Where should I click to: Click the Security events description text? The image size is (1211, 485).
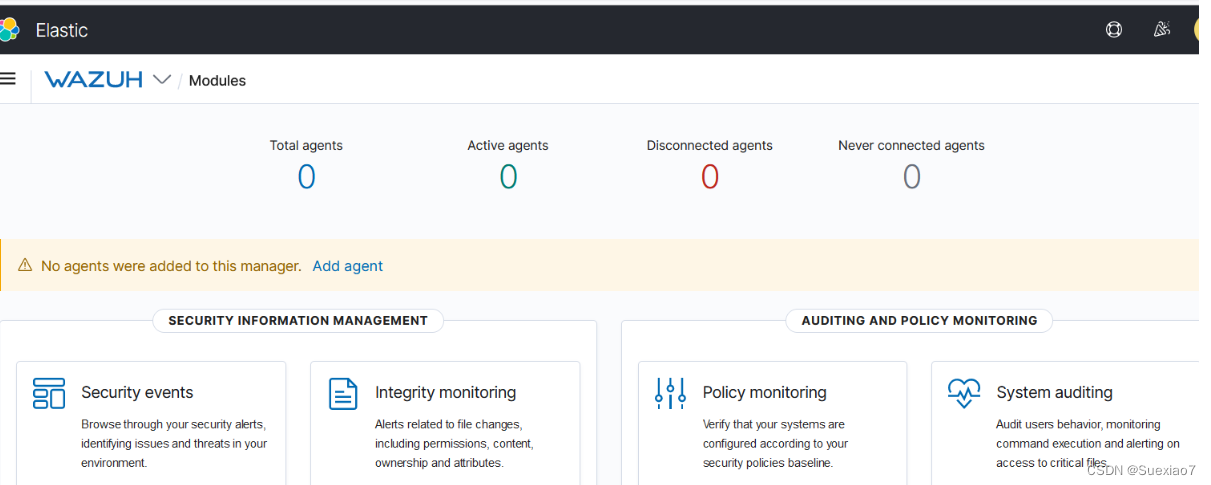click(x=174, y=444)
